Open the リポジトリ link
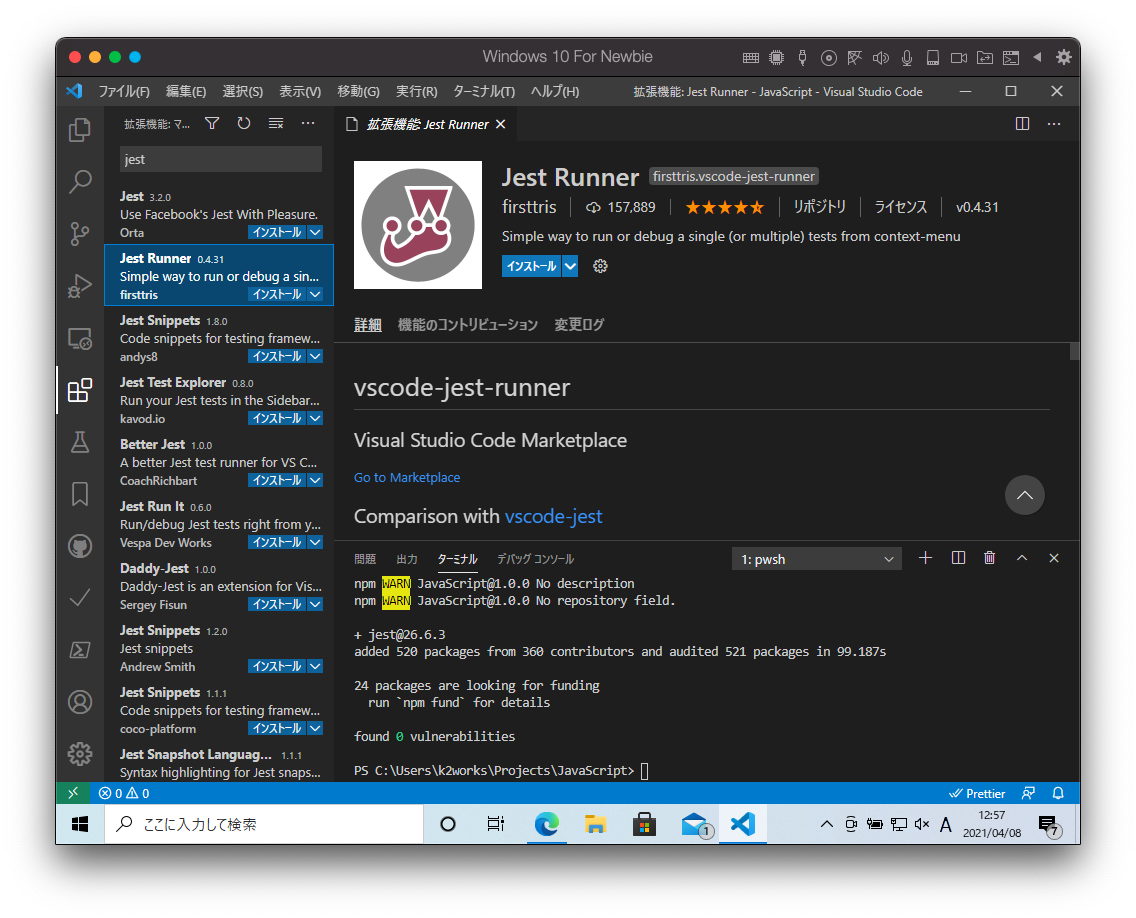Viewport: 1136px width, 918px height. [x=819, y=207]
